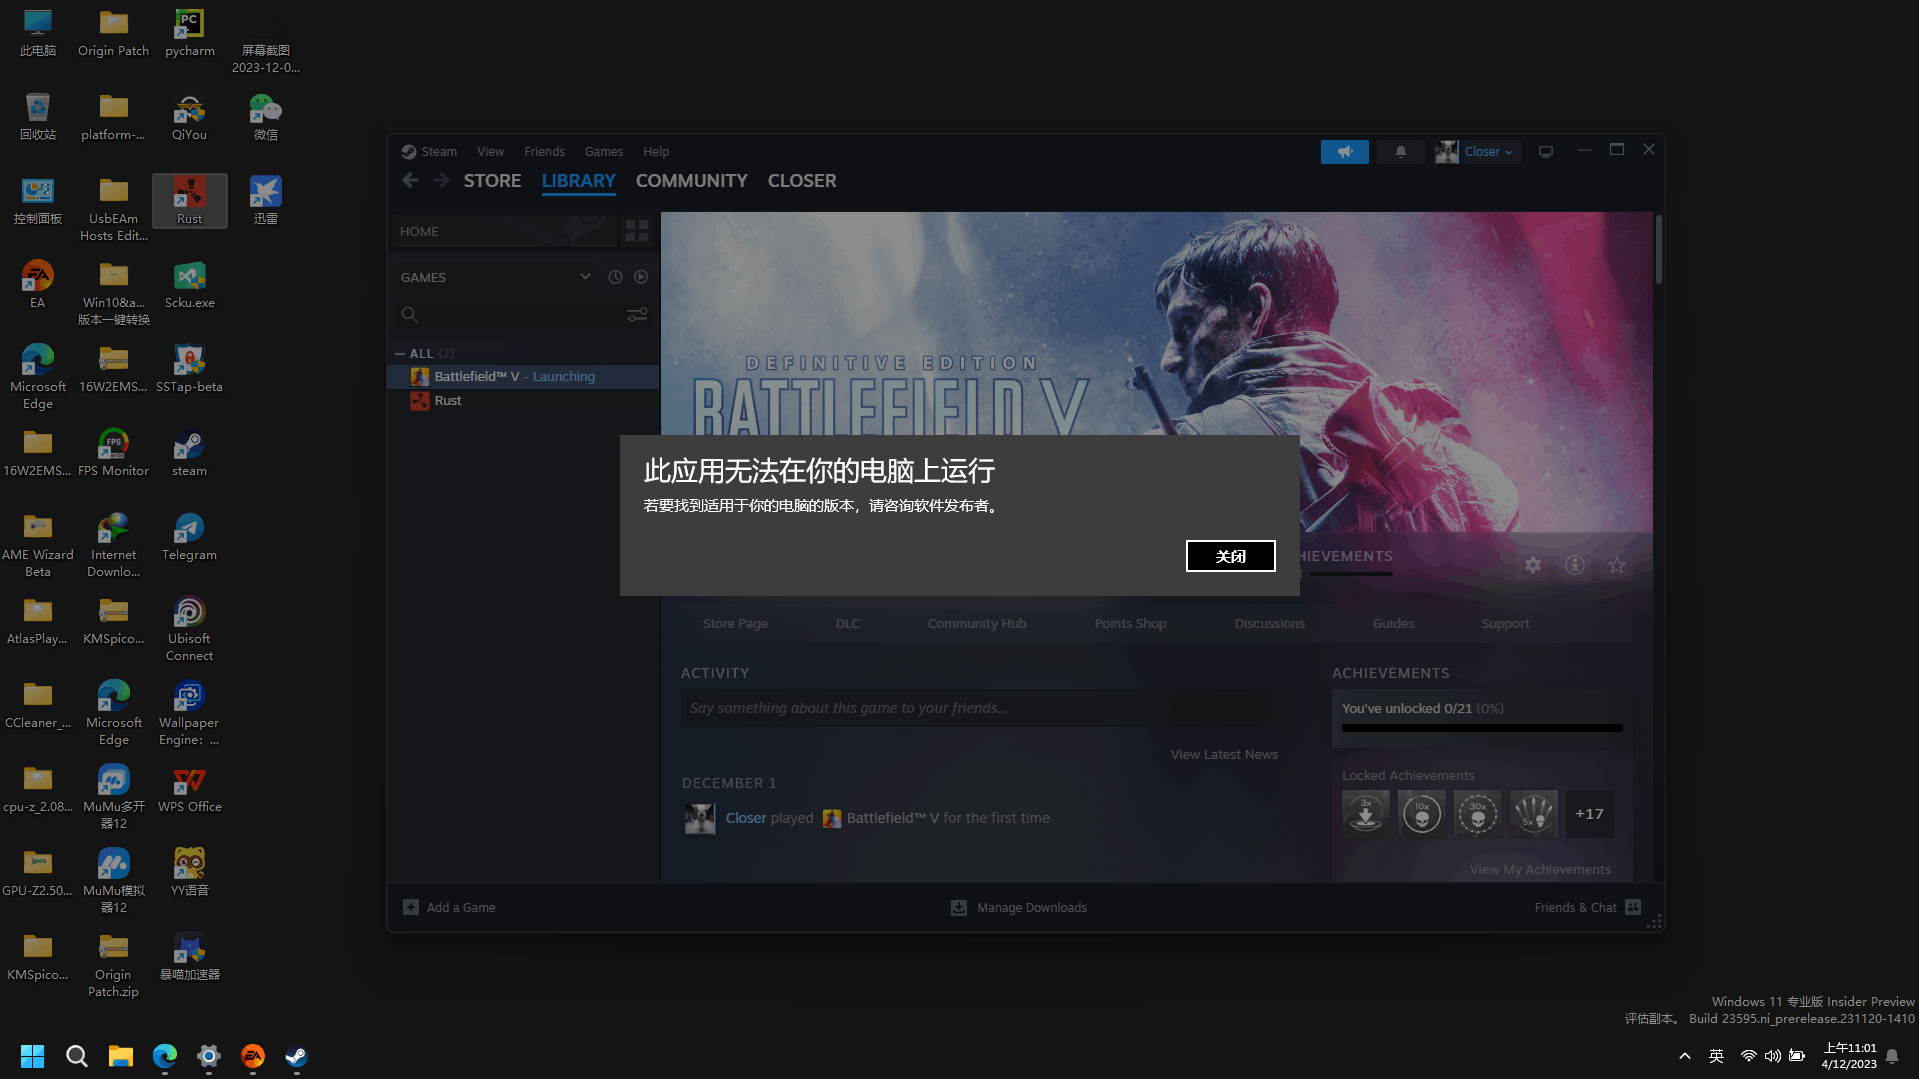The image size is (1919, 1079).
Task: Open WPS Office desktop icon
Action: pyautogui.click(x=189, y=789)
